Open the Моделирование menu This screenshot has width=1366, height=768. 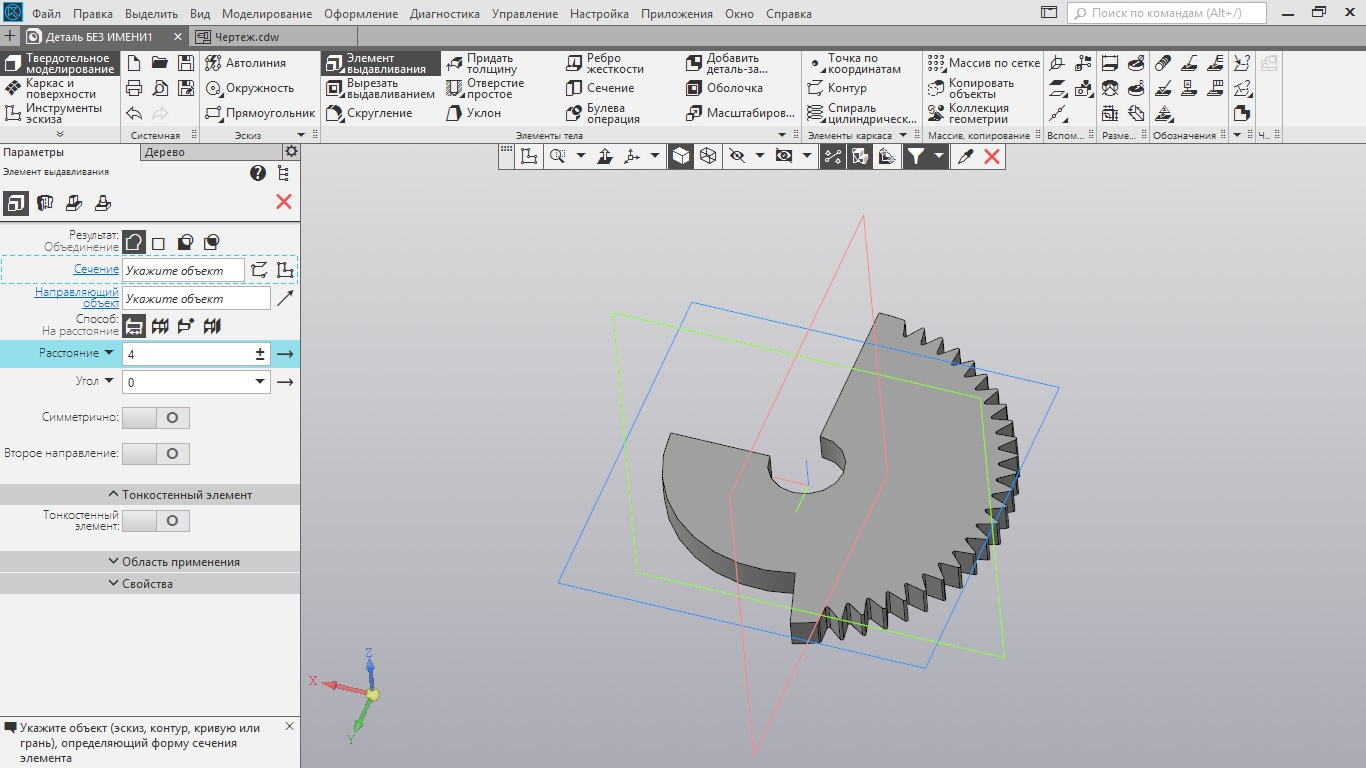click(266, 14)
